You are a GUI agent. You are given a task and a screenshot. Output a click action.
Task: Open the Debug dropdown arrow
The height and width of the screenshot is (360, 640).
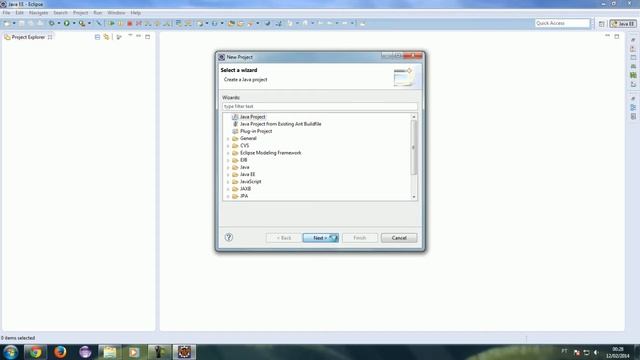coord(59,23)
